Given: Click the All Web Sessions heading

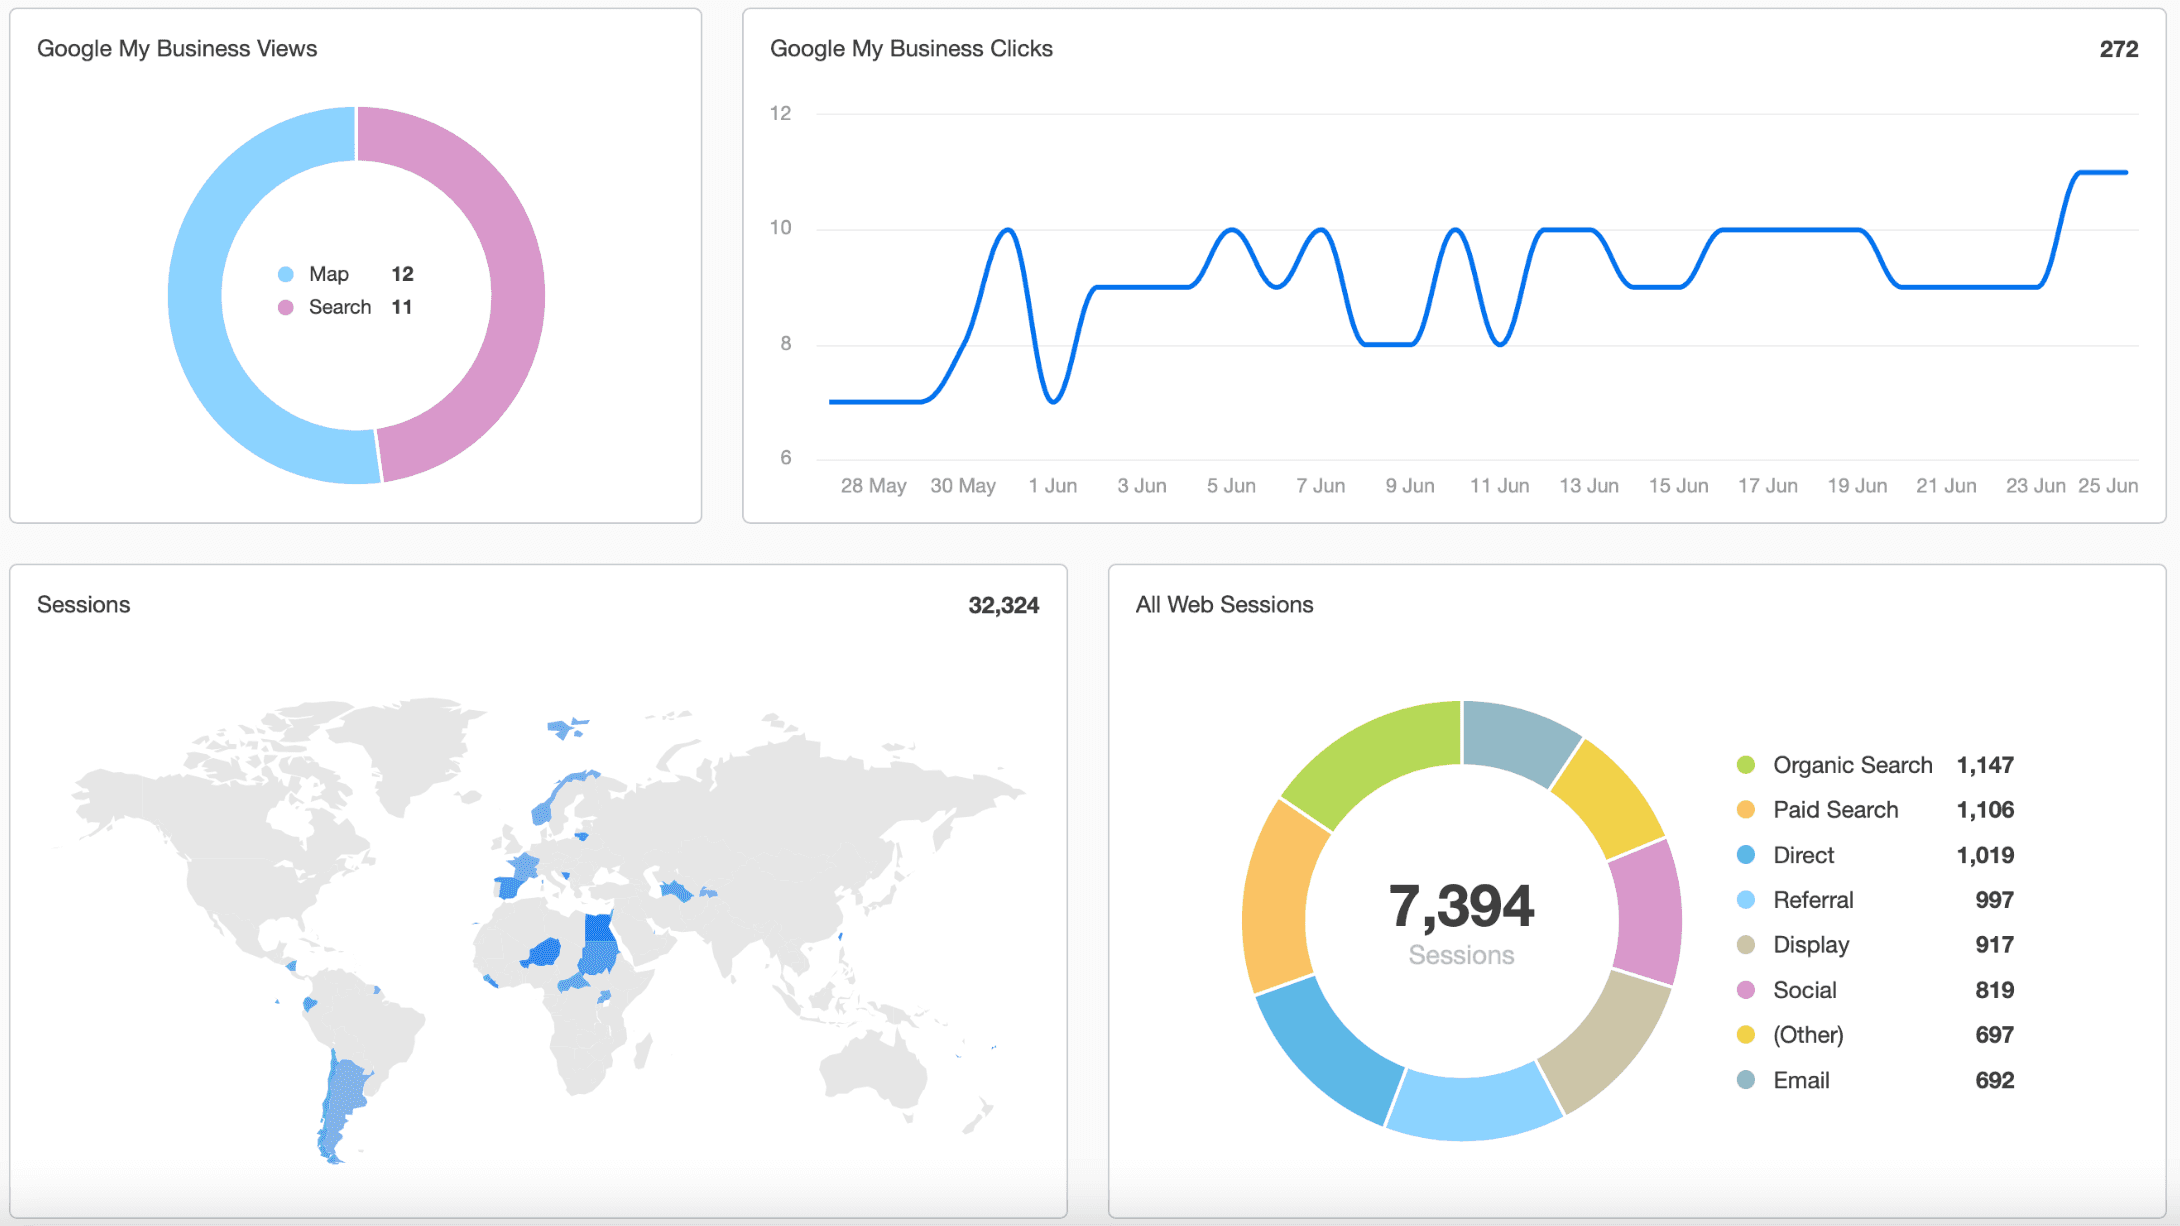Looking at the screenshot, I should 1224,605.
